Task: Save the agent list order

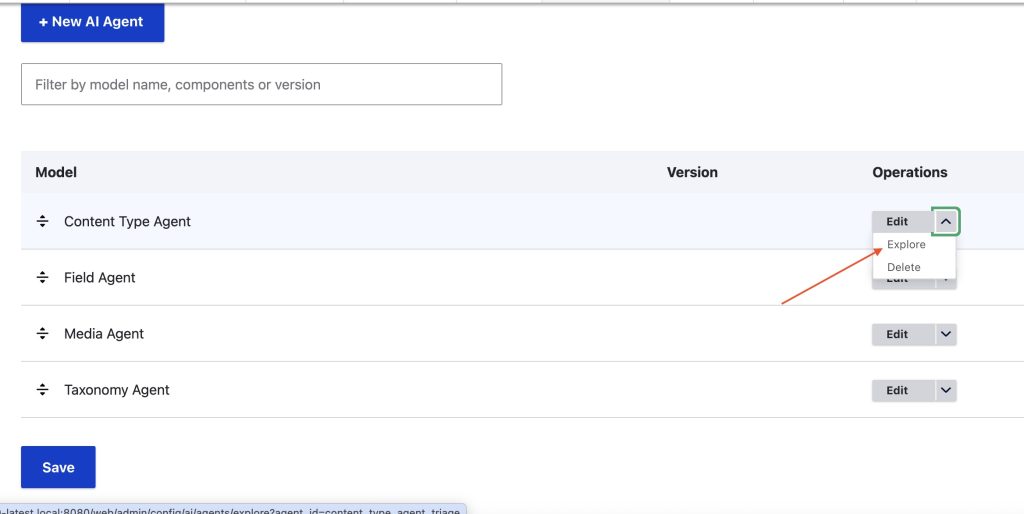Action: [58, 467]
